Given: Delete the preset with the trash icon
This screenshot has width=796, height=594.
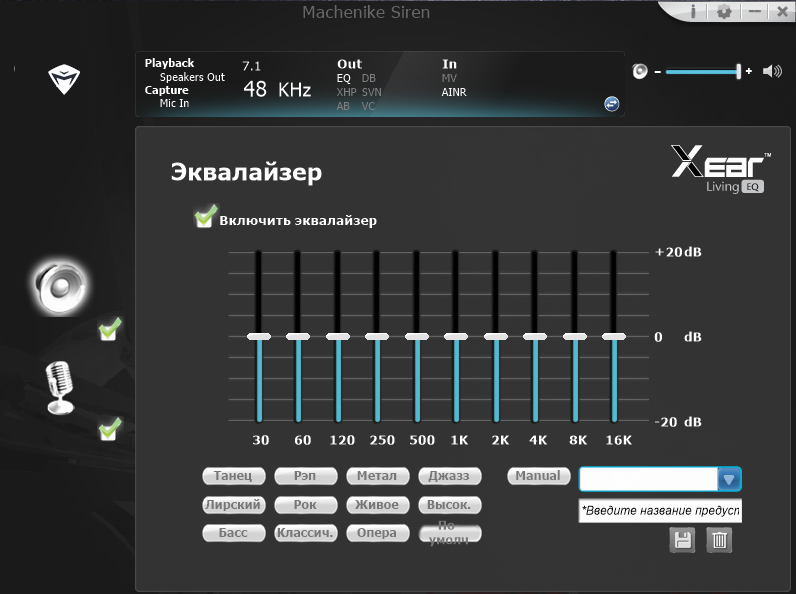Looking at the screenshot, I should 719,540.
